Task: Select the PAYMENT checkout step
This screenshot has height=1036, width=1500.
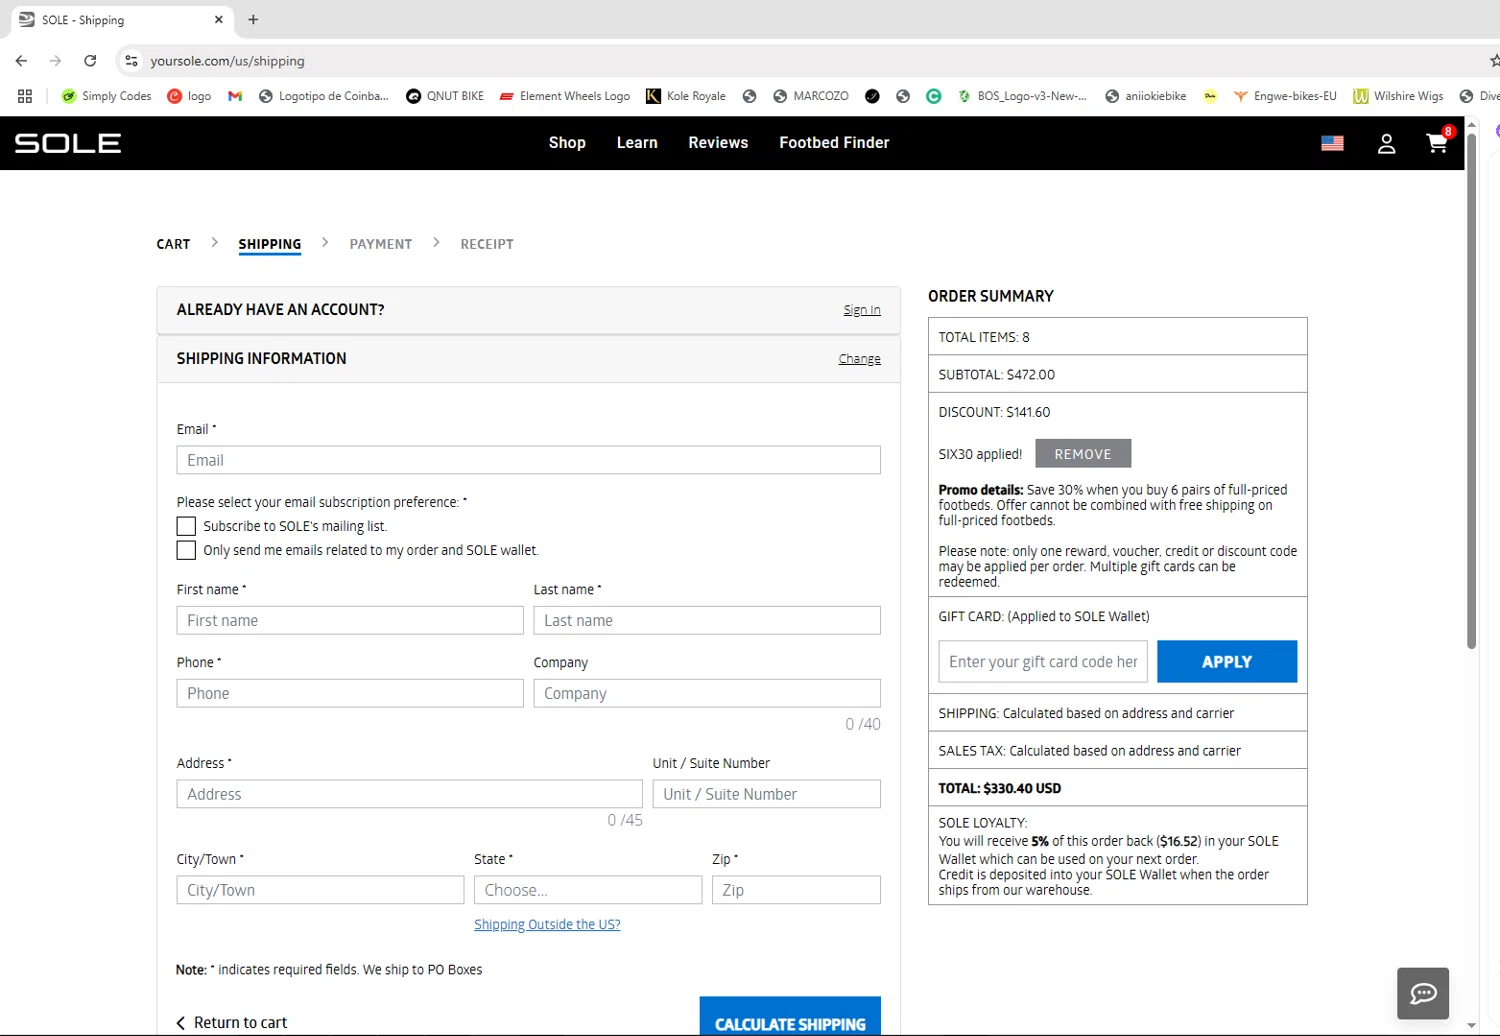Action: 381,244
